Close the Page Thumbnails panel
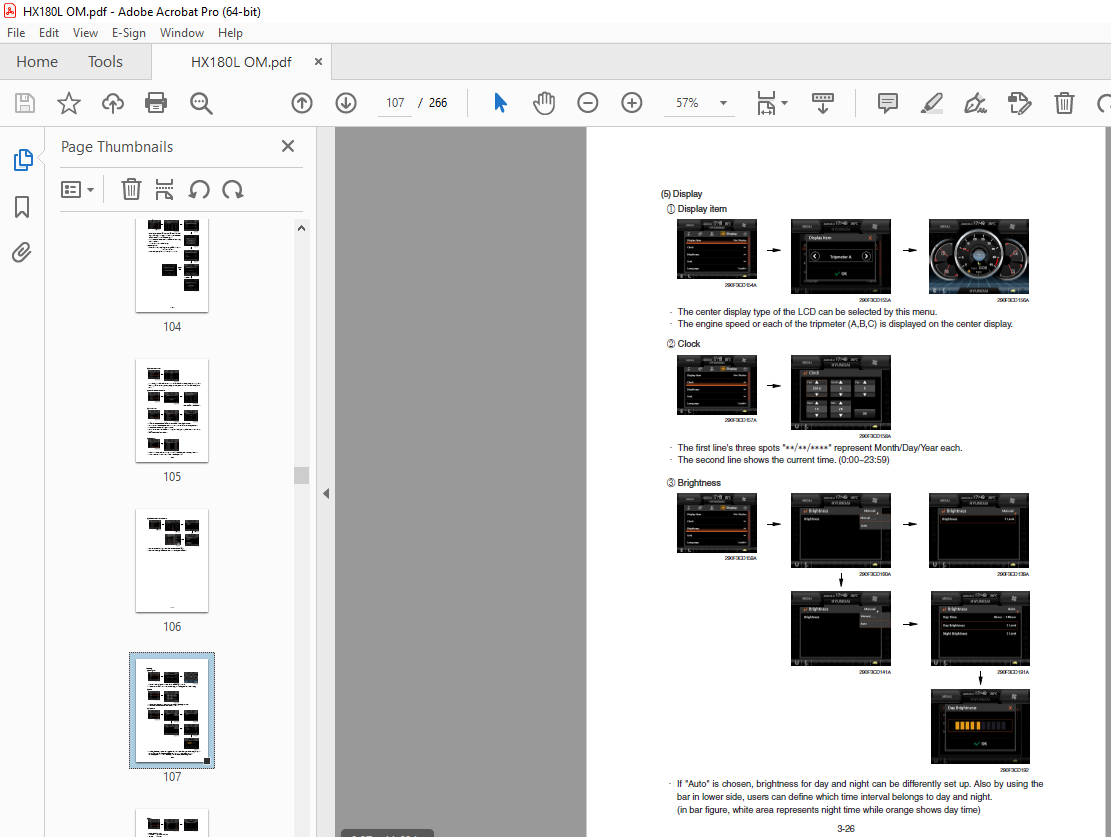1111x837 pixels. pos(288,146)
